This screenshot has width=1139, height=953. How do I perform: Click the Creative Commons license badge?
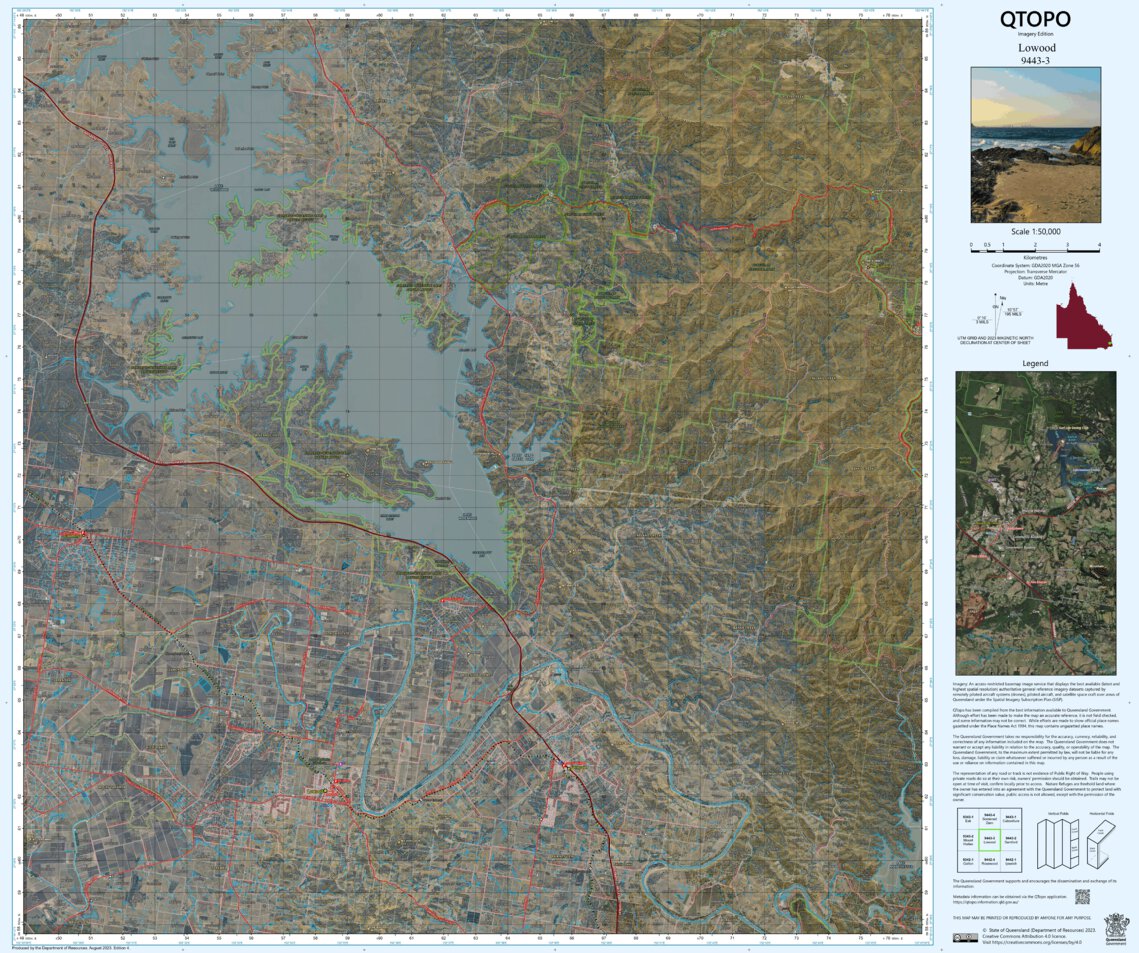coord(966,939)
